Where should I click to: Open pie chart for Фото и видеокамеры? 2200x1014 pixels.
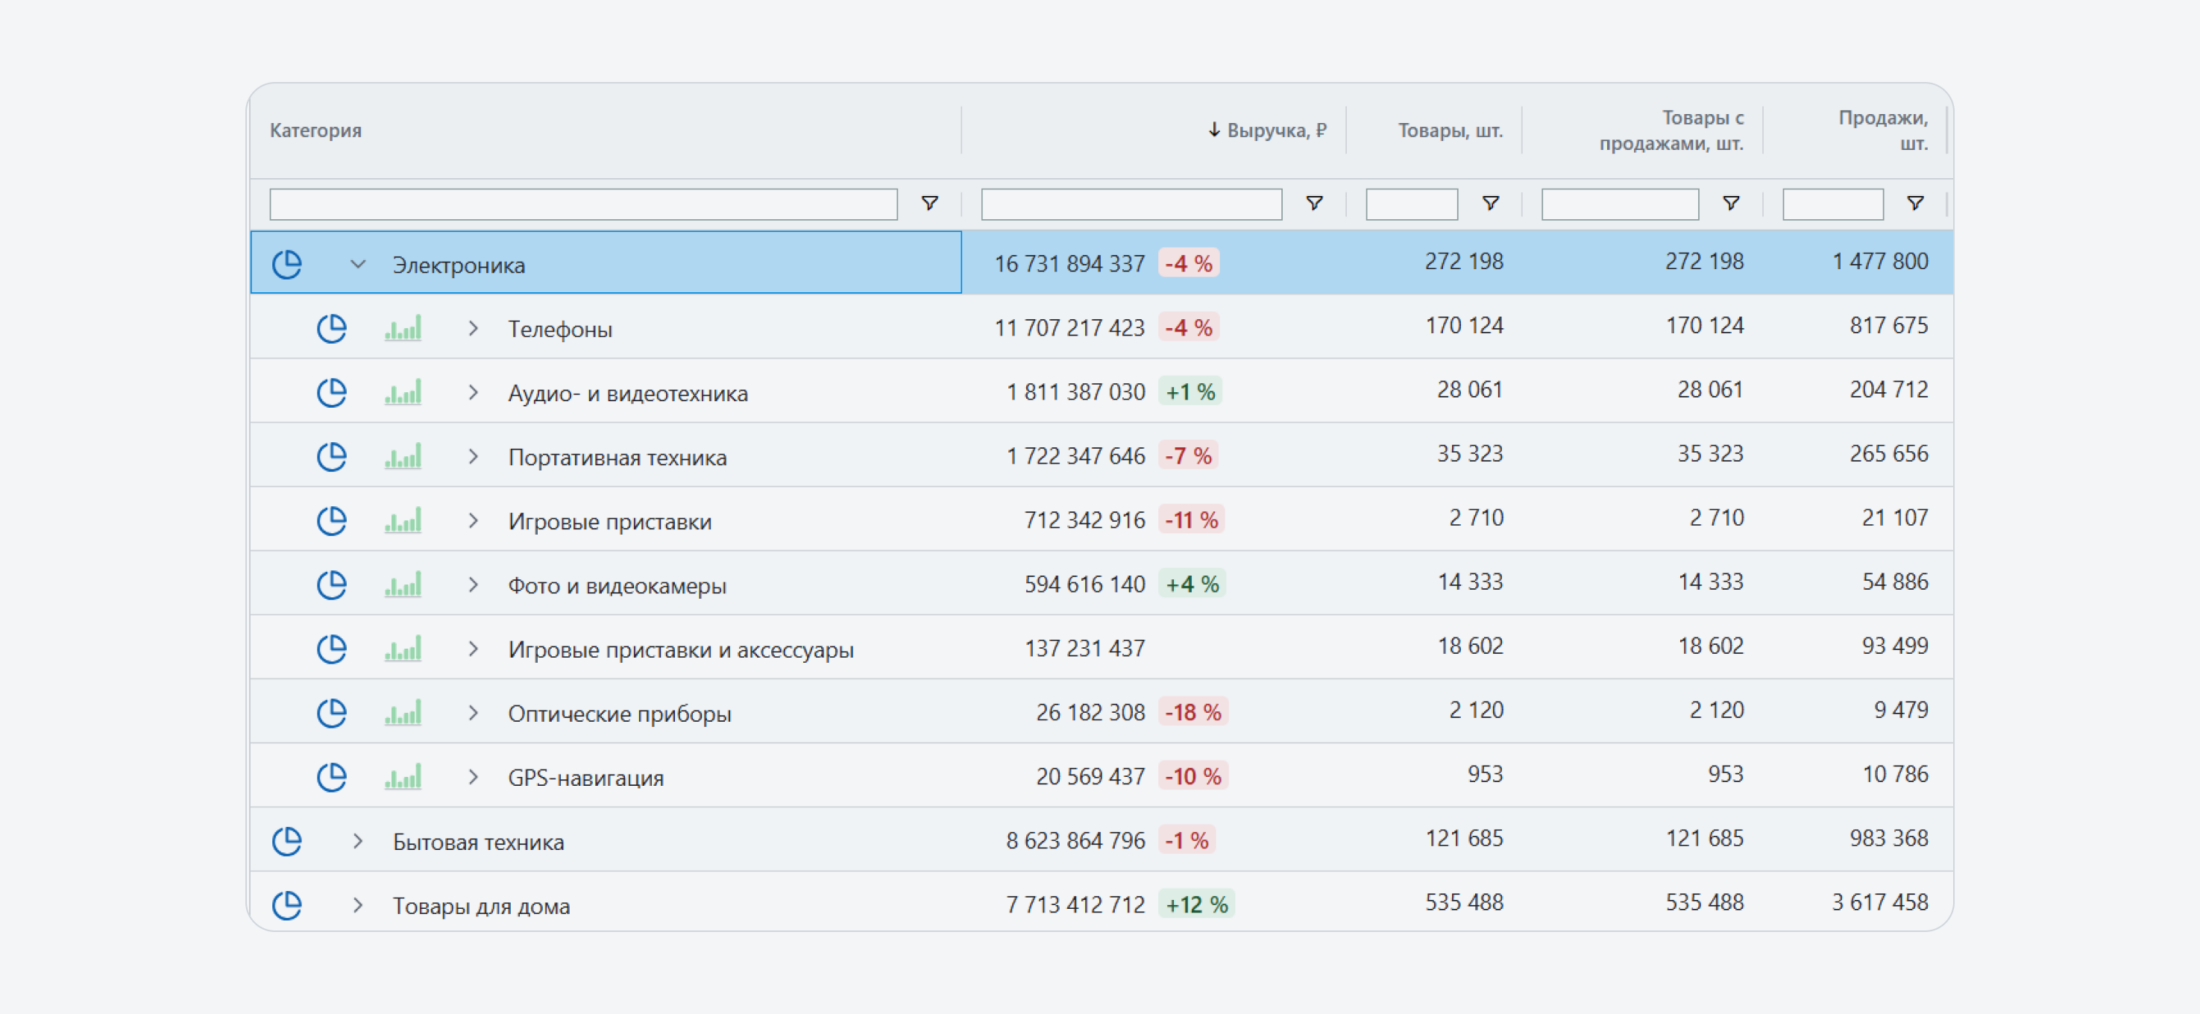point(332,584)
